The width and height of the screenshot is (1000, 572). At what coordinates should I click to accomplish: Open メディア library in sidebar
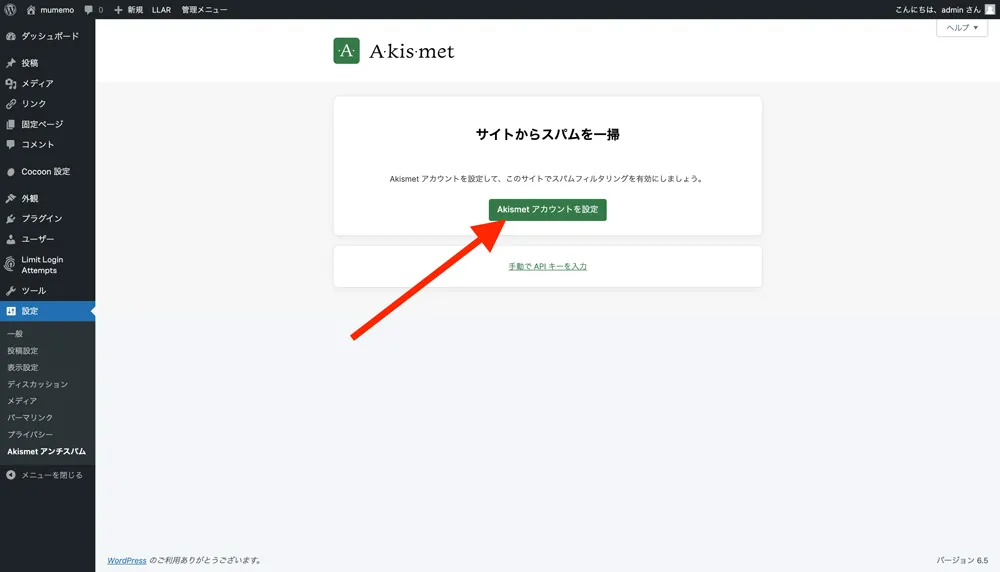37,84
